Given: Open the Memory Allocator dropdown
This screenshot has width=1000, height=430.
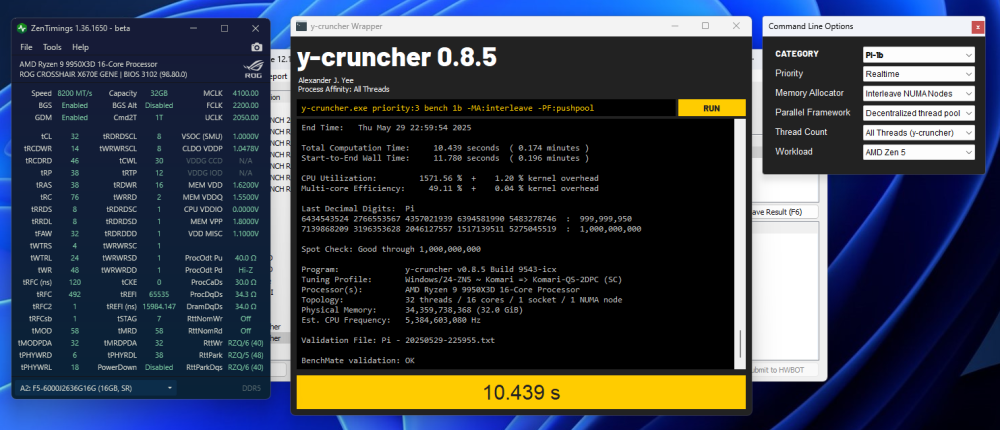Looking at the screenshot, I should (918, 94).
